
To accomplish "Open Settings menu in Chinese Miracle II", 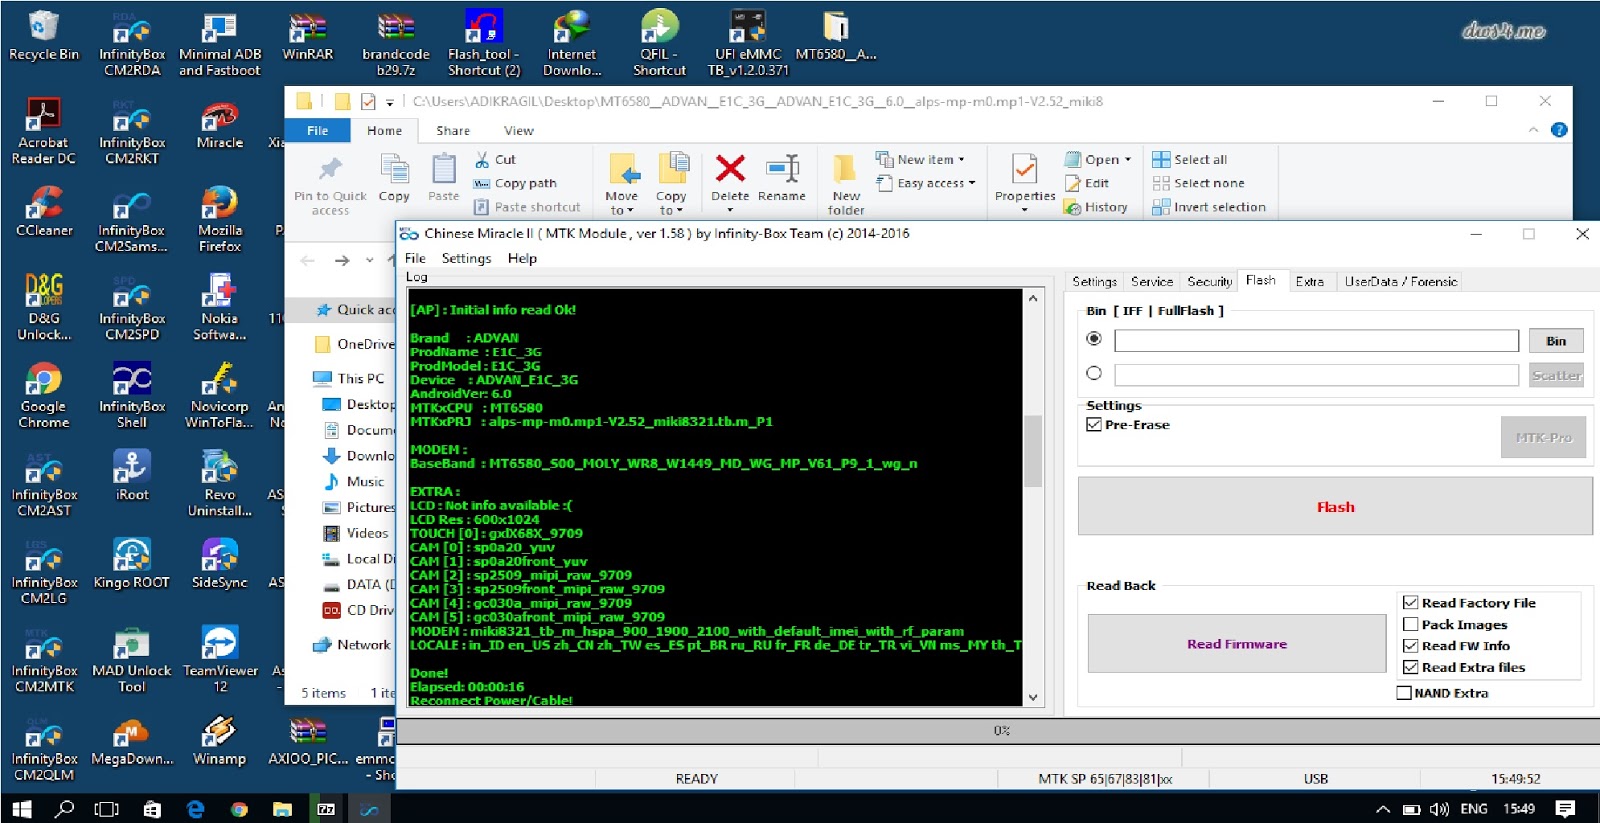I will [x=466, y=258].
